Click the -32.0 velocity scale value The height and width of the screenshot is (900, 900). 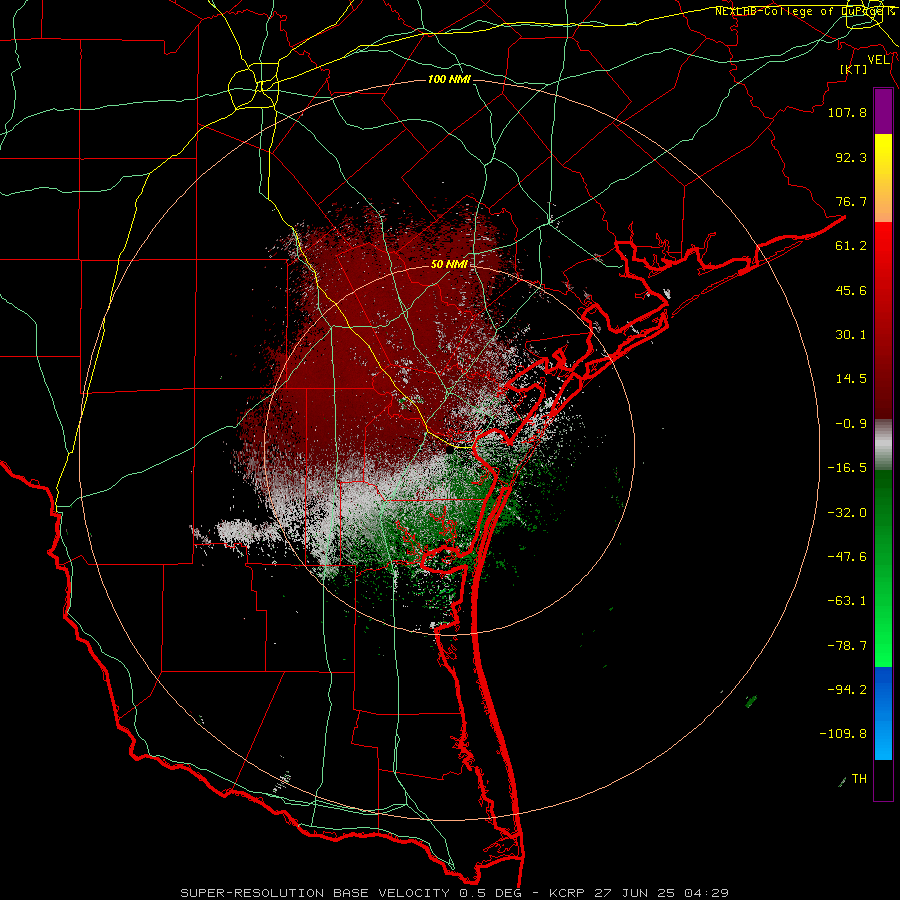pos(847,513)
